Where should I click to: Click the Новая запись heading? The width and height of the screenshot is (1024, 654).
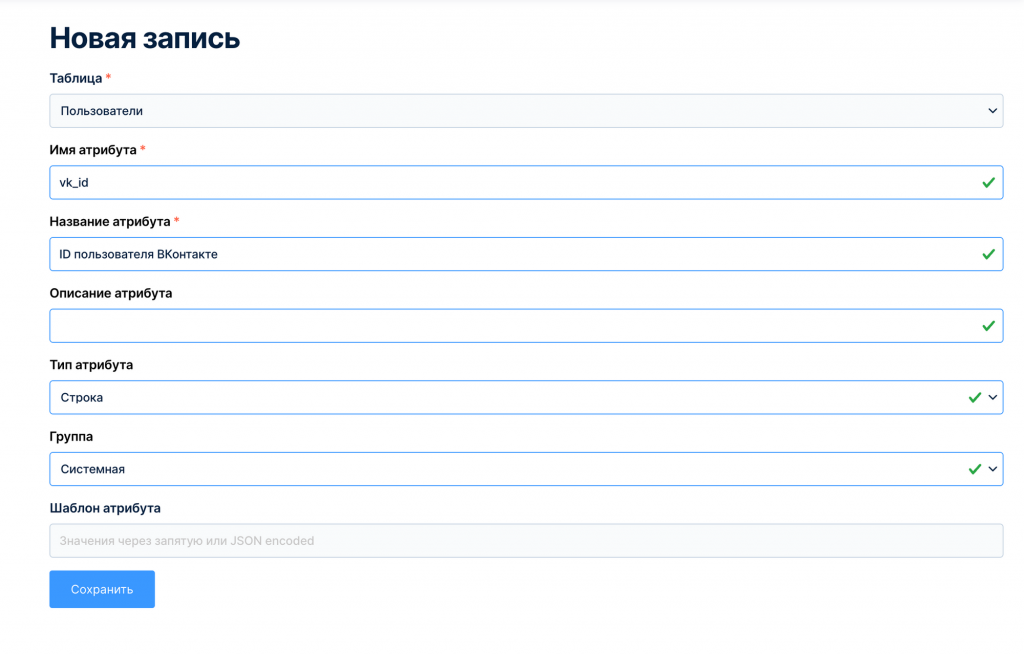[x=145, y=39]
